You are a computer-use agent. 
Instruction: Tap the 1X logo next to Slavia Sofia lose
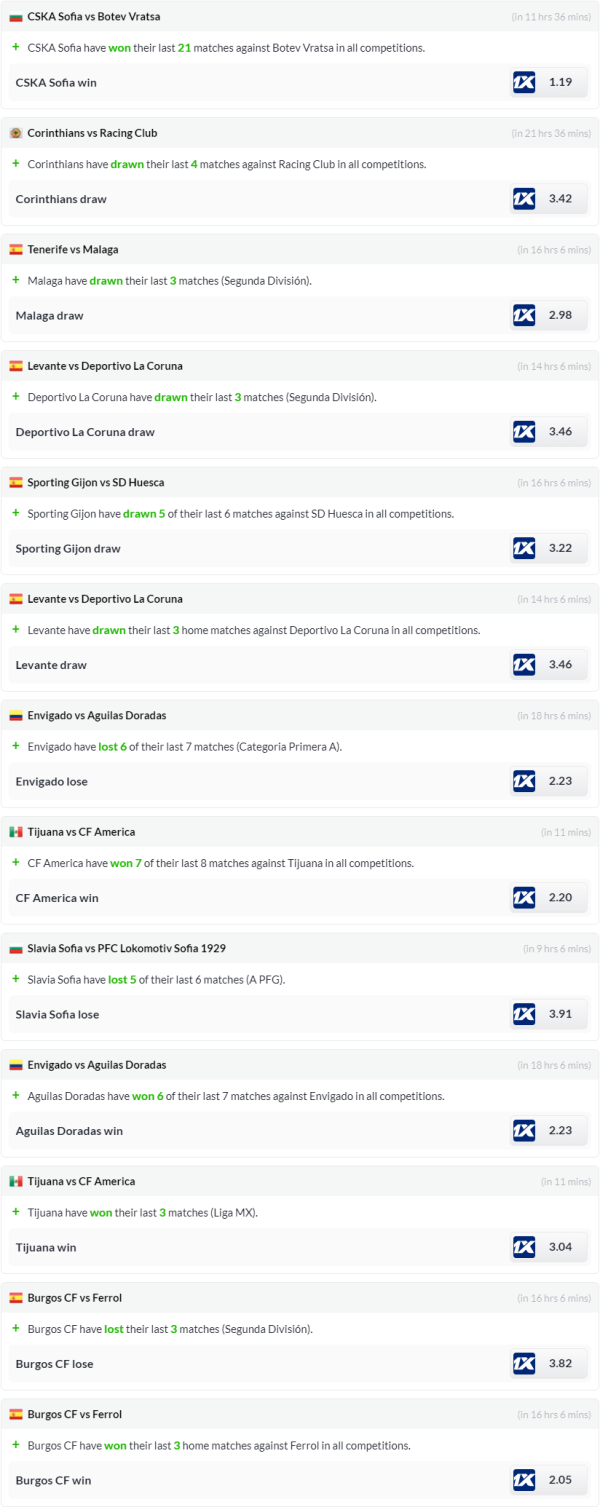[524, 1014]
